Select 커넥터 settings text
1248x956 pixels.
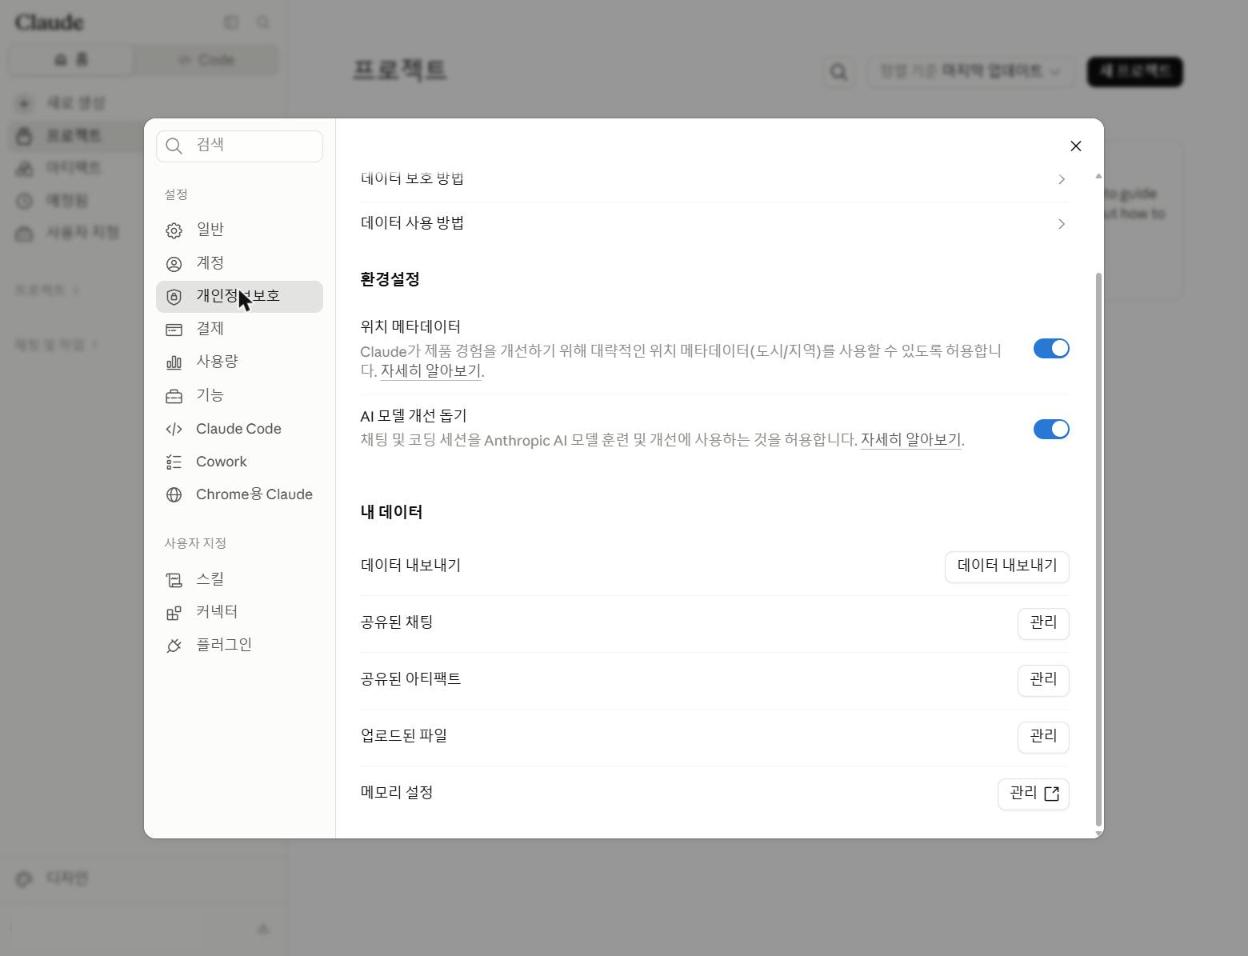[217, 612]
